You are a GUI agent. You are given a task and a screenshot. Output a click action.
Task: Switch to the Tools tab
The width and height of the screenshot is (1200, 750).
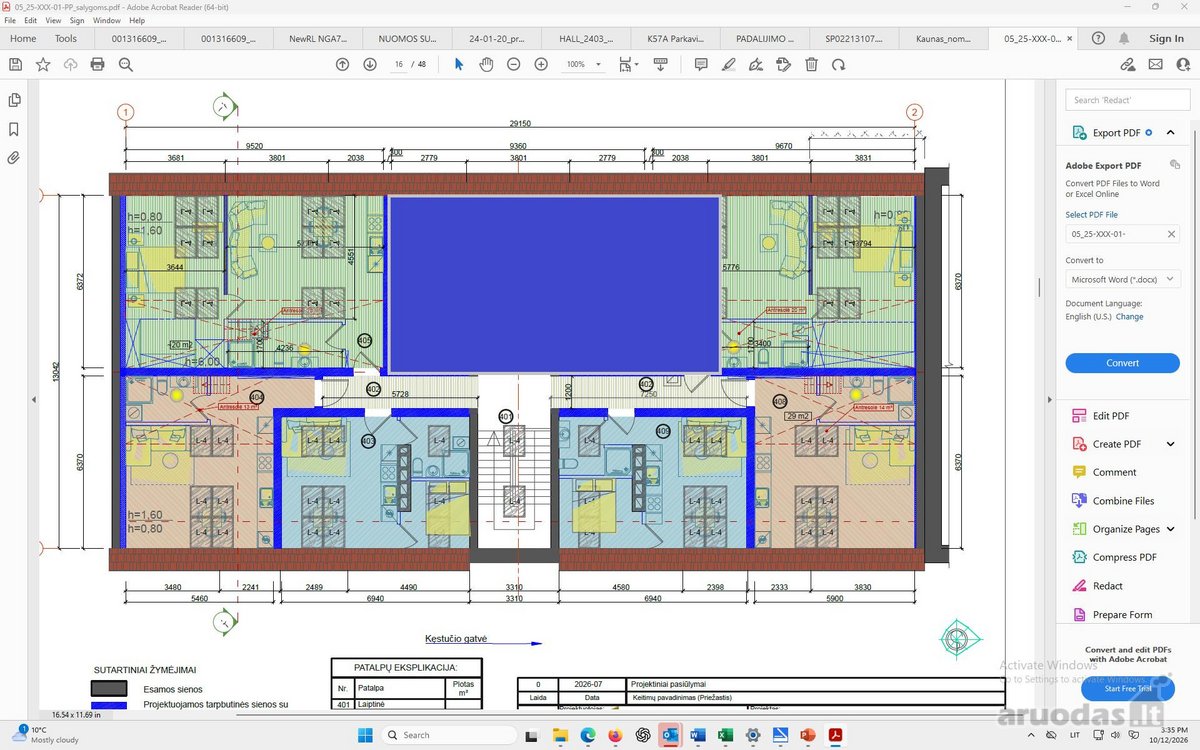(x=66, y=38)
